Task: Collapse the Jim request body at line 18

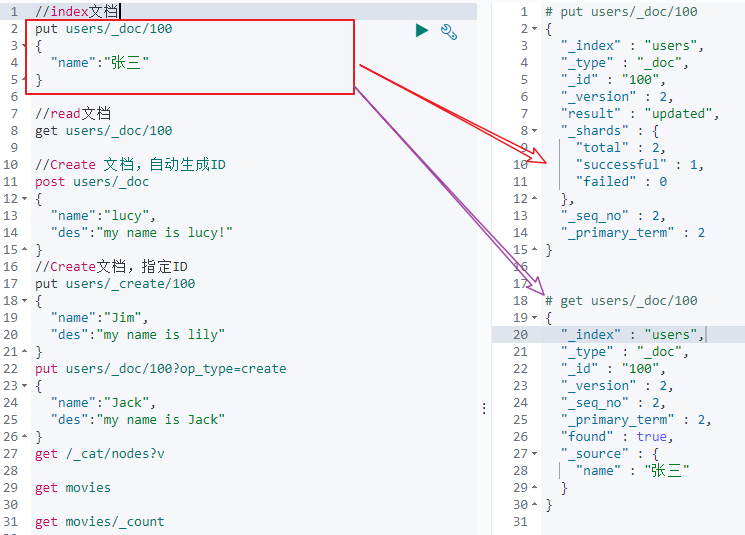Action: pyautogui.click(x=24, y=301)
